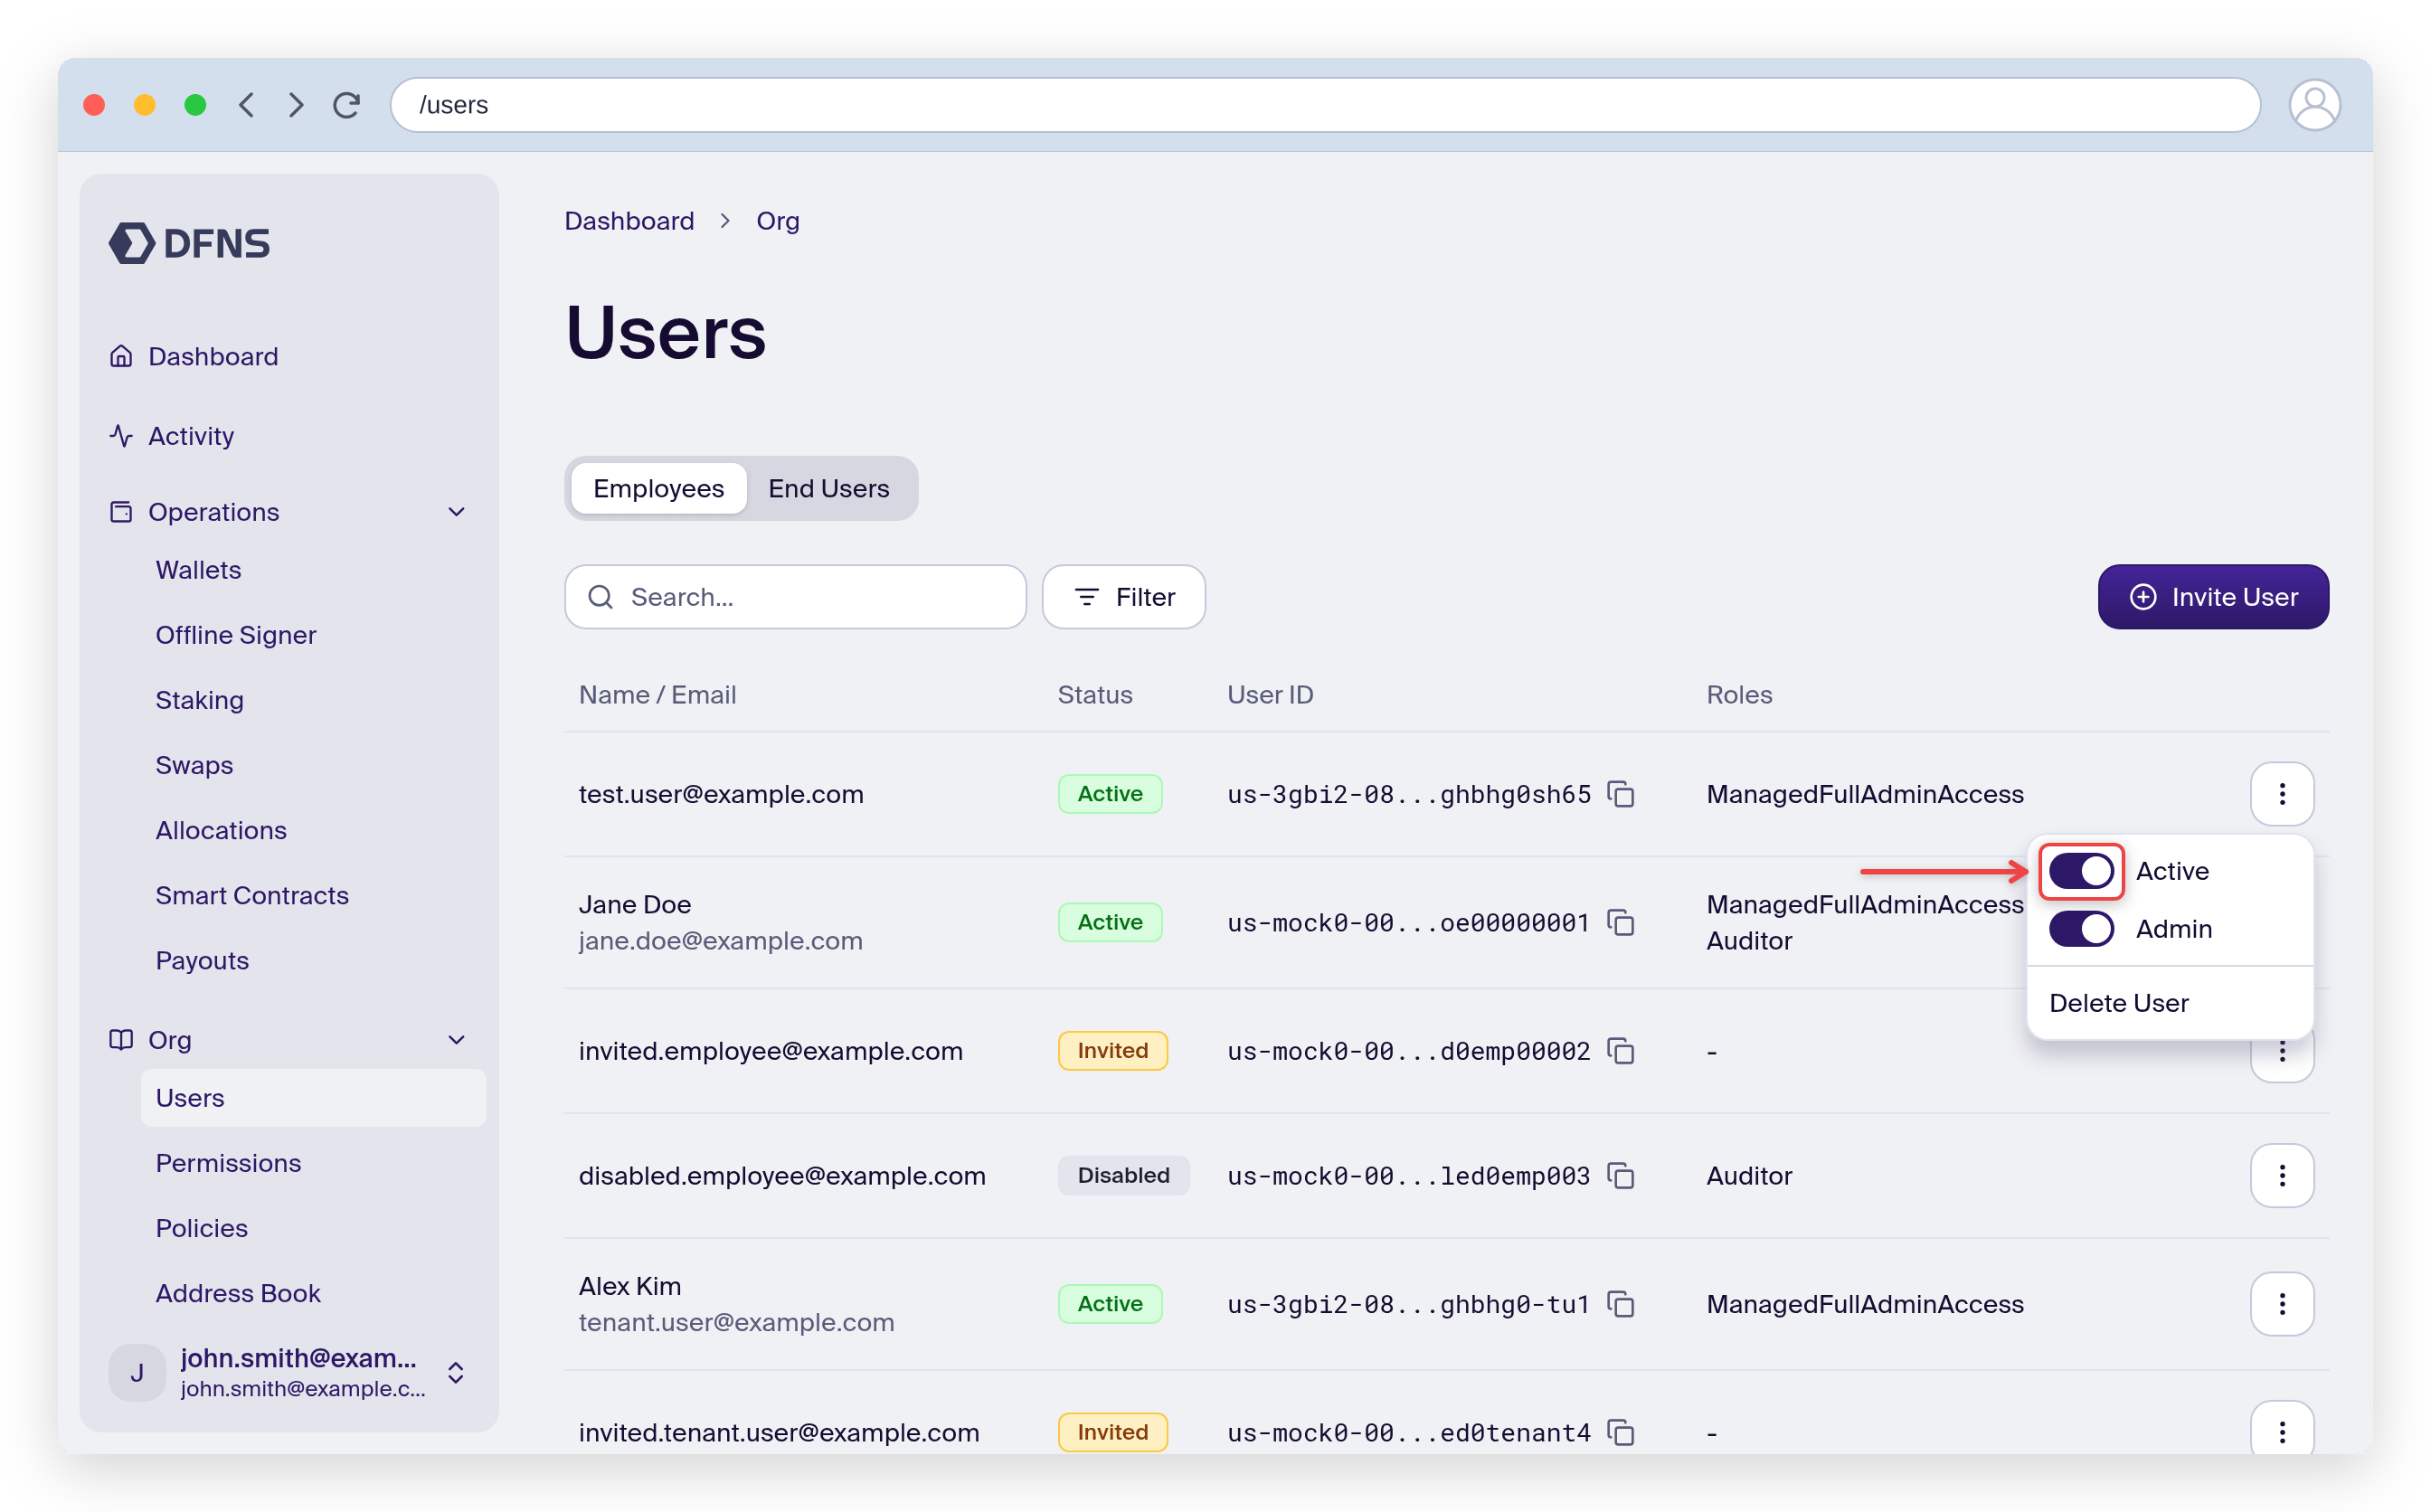Reload the page with refresh icon
Viewport: 2431px width, 1512px height.
pyautogui.click(x=347, y=105)
